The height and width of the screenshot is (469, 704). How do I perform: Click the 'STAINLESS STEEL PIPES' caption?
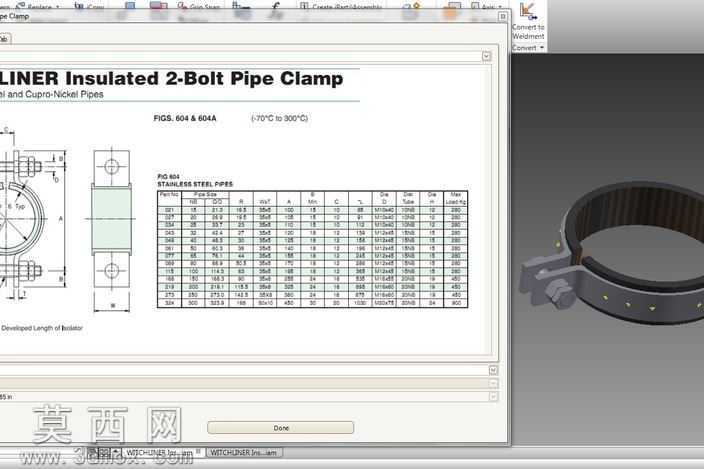[x=195, y=184]
